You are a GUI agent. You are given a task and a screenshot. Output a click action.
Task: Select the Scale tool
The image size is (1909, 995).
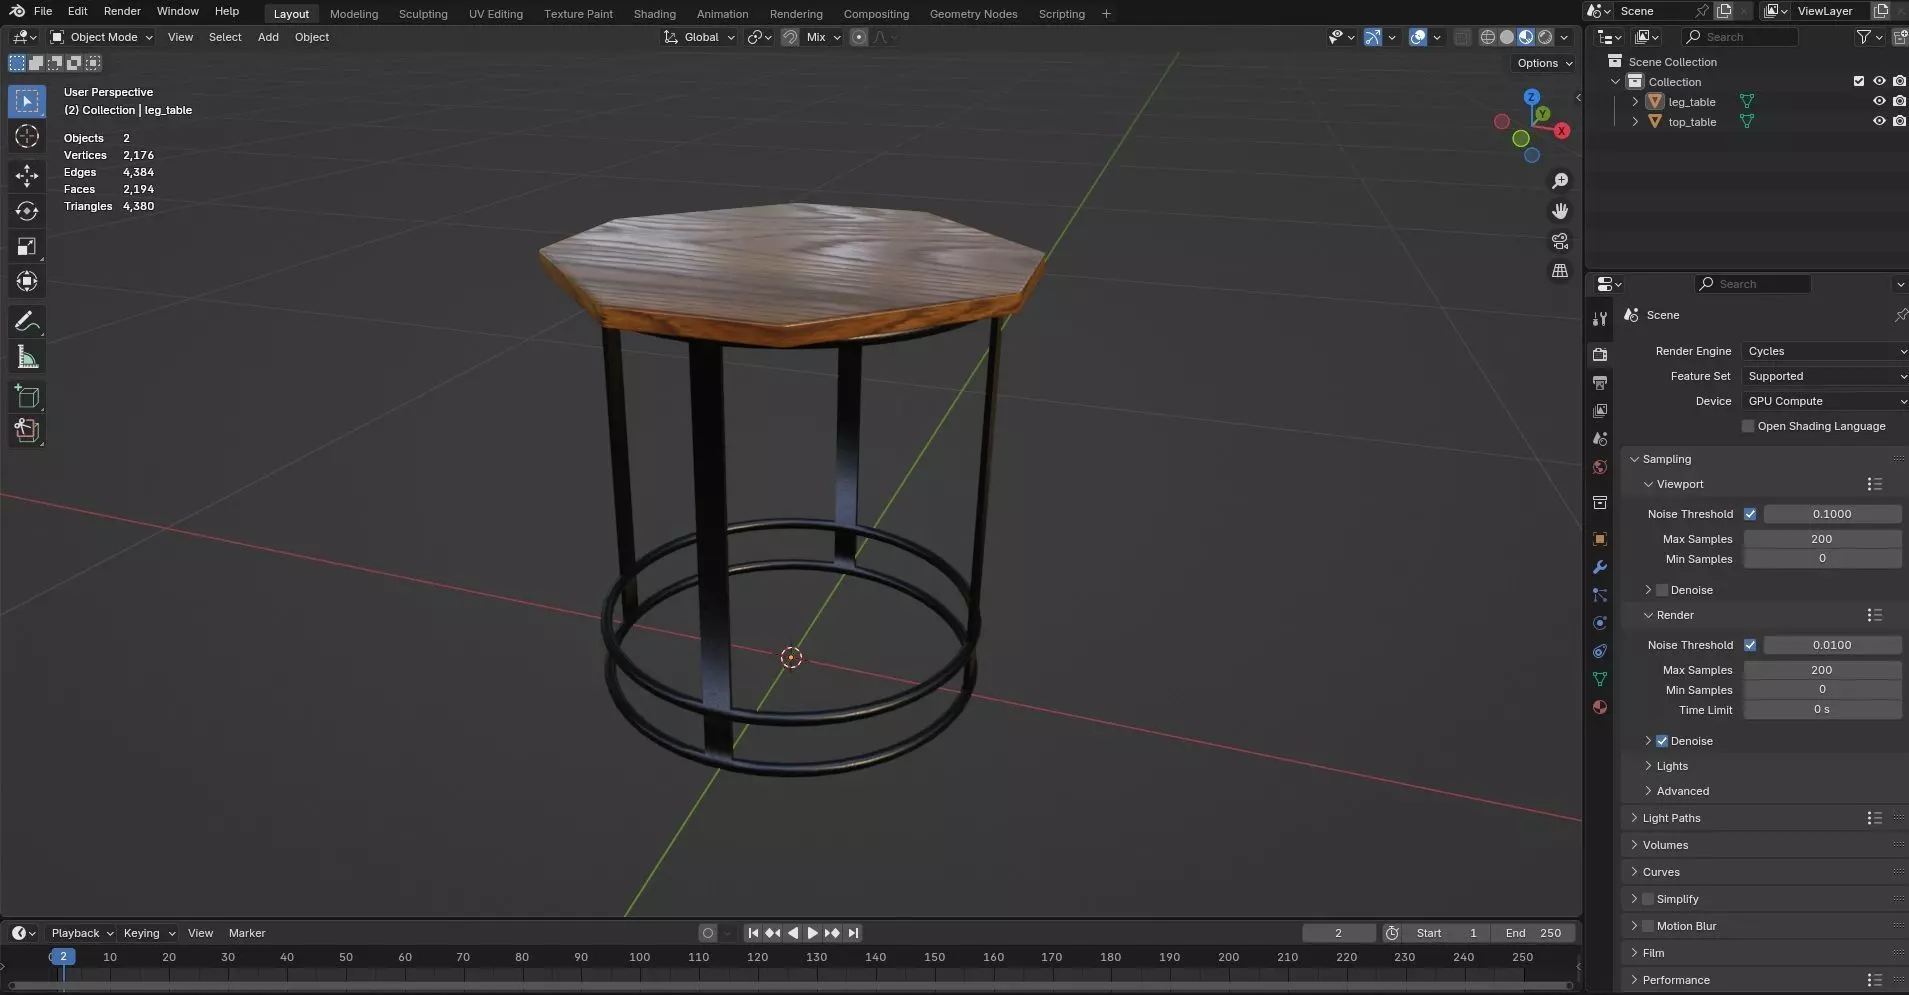point(27,246)
